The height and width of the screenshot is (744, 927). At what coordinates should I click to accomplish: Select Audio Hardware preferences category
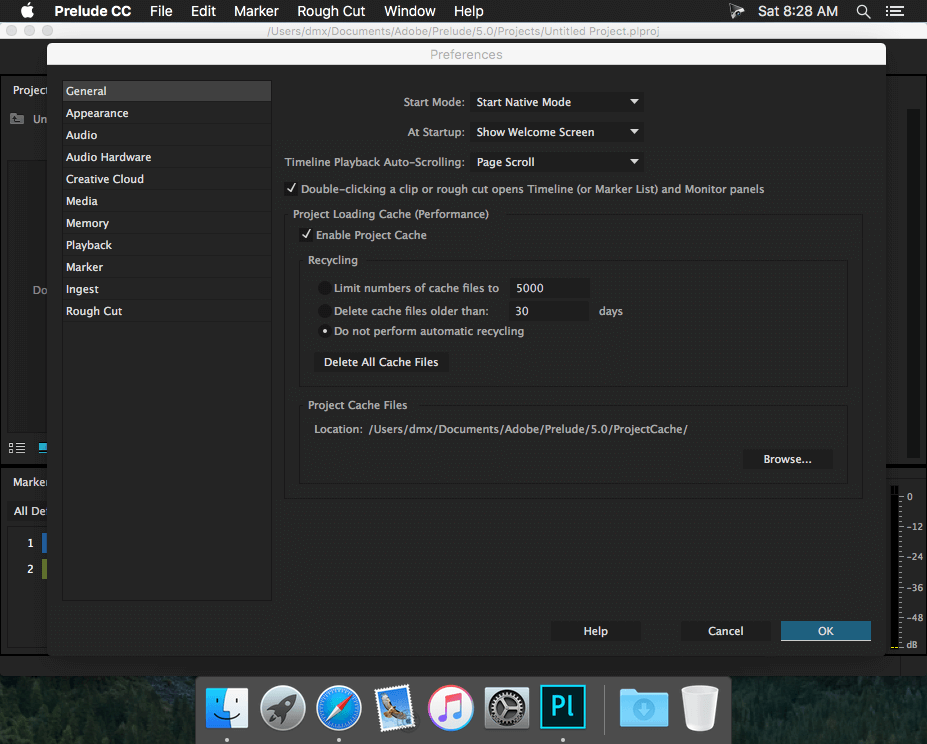167,157
